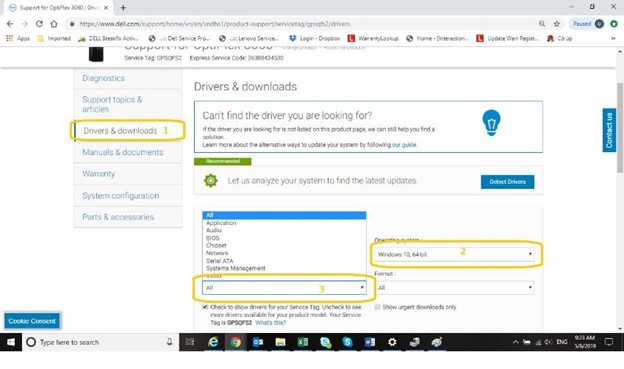Open Manuals & documents section
The height and width of the screenshot is (369, 624).
123,152
